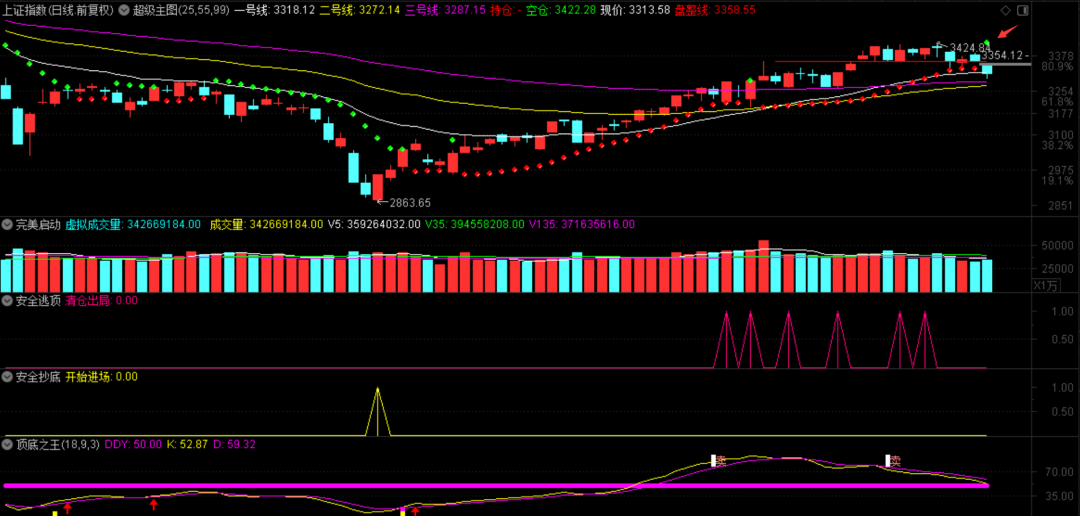Click the 清仓出局 legend label
Screen dimensions: 1080x516
88,300
